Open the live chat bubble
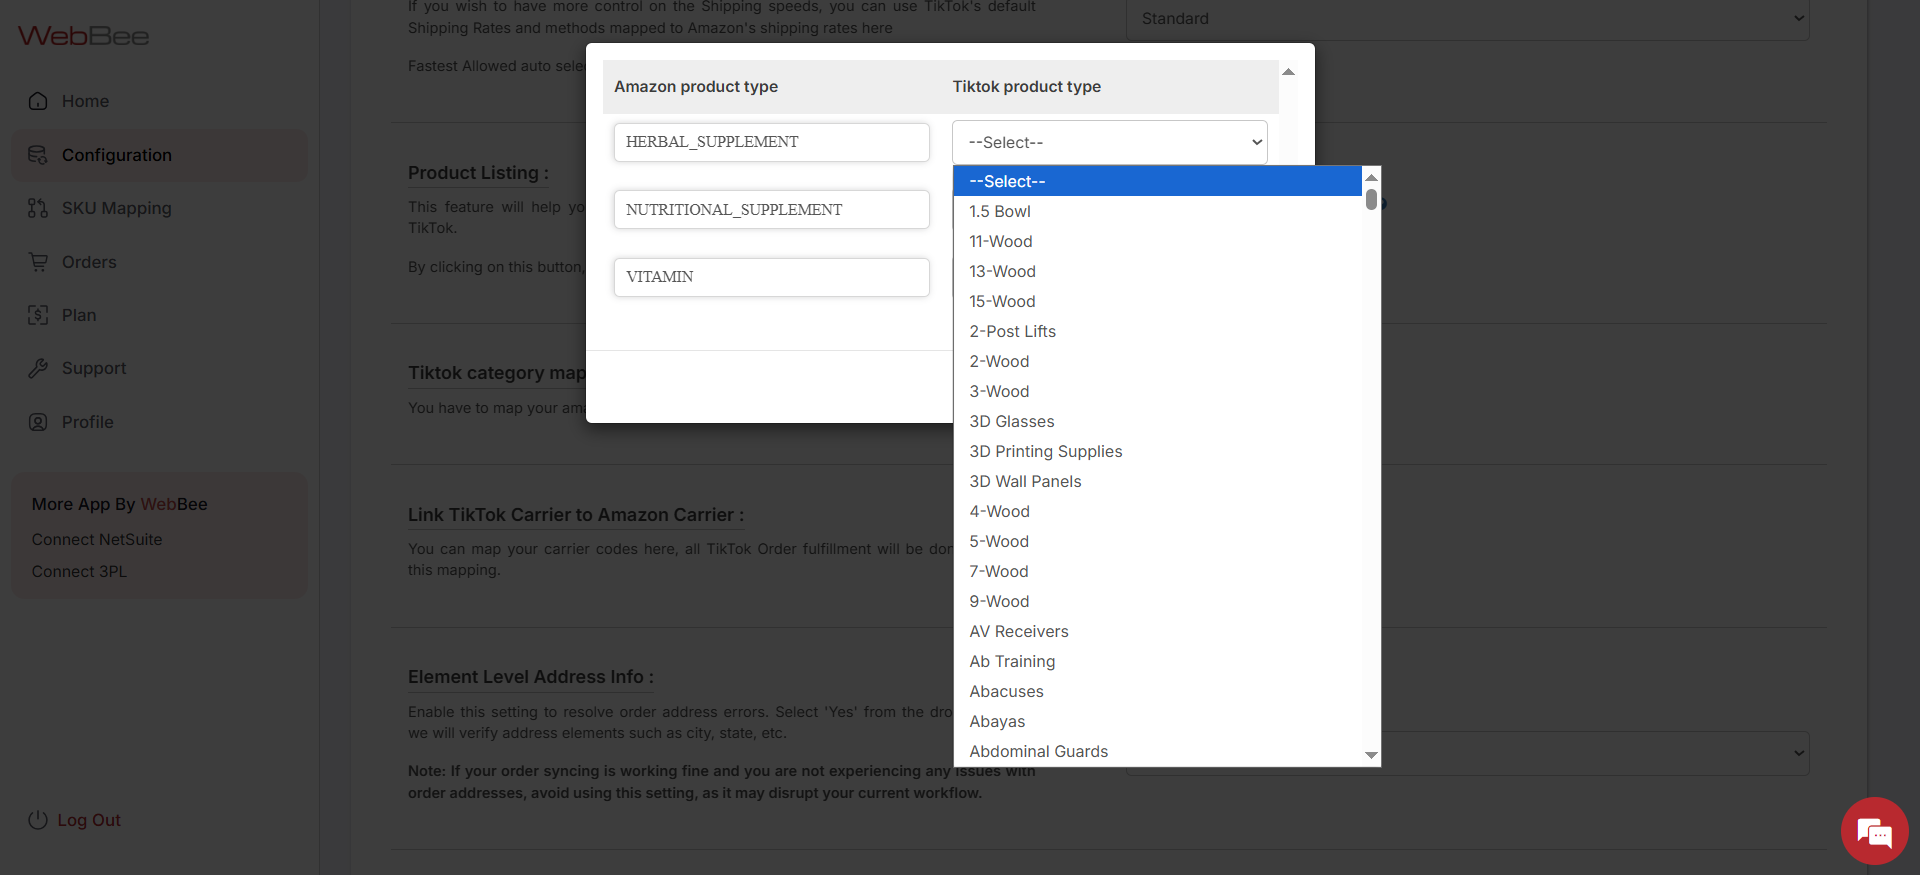 coord(1874,831)
